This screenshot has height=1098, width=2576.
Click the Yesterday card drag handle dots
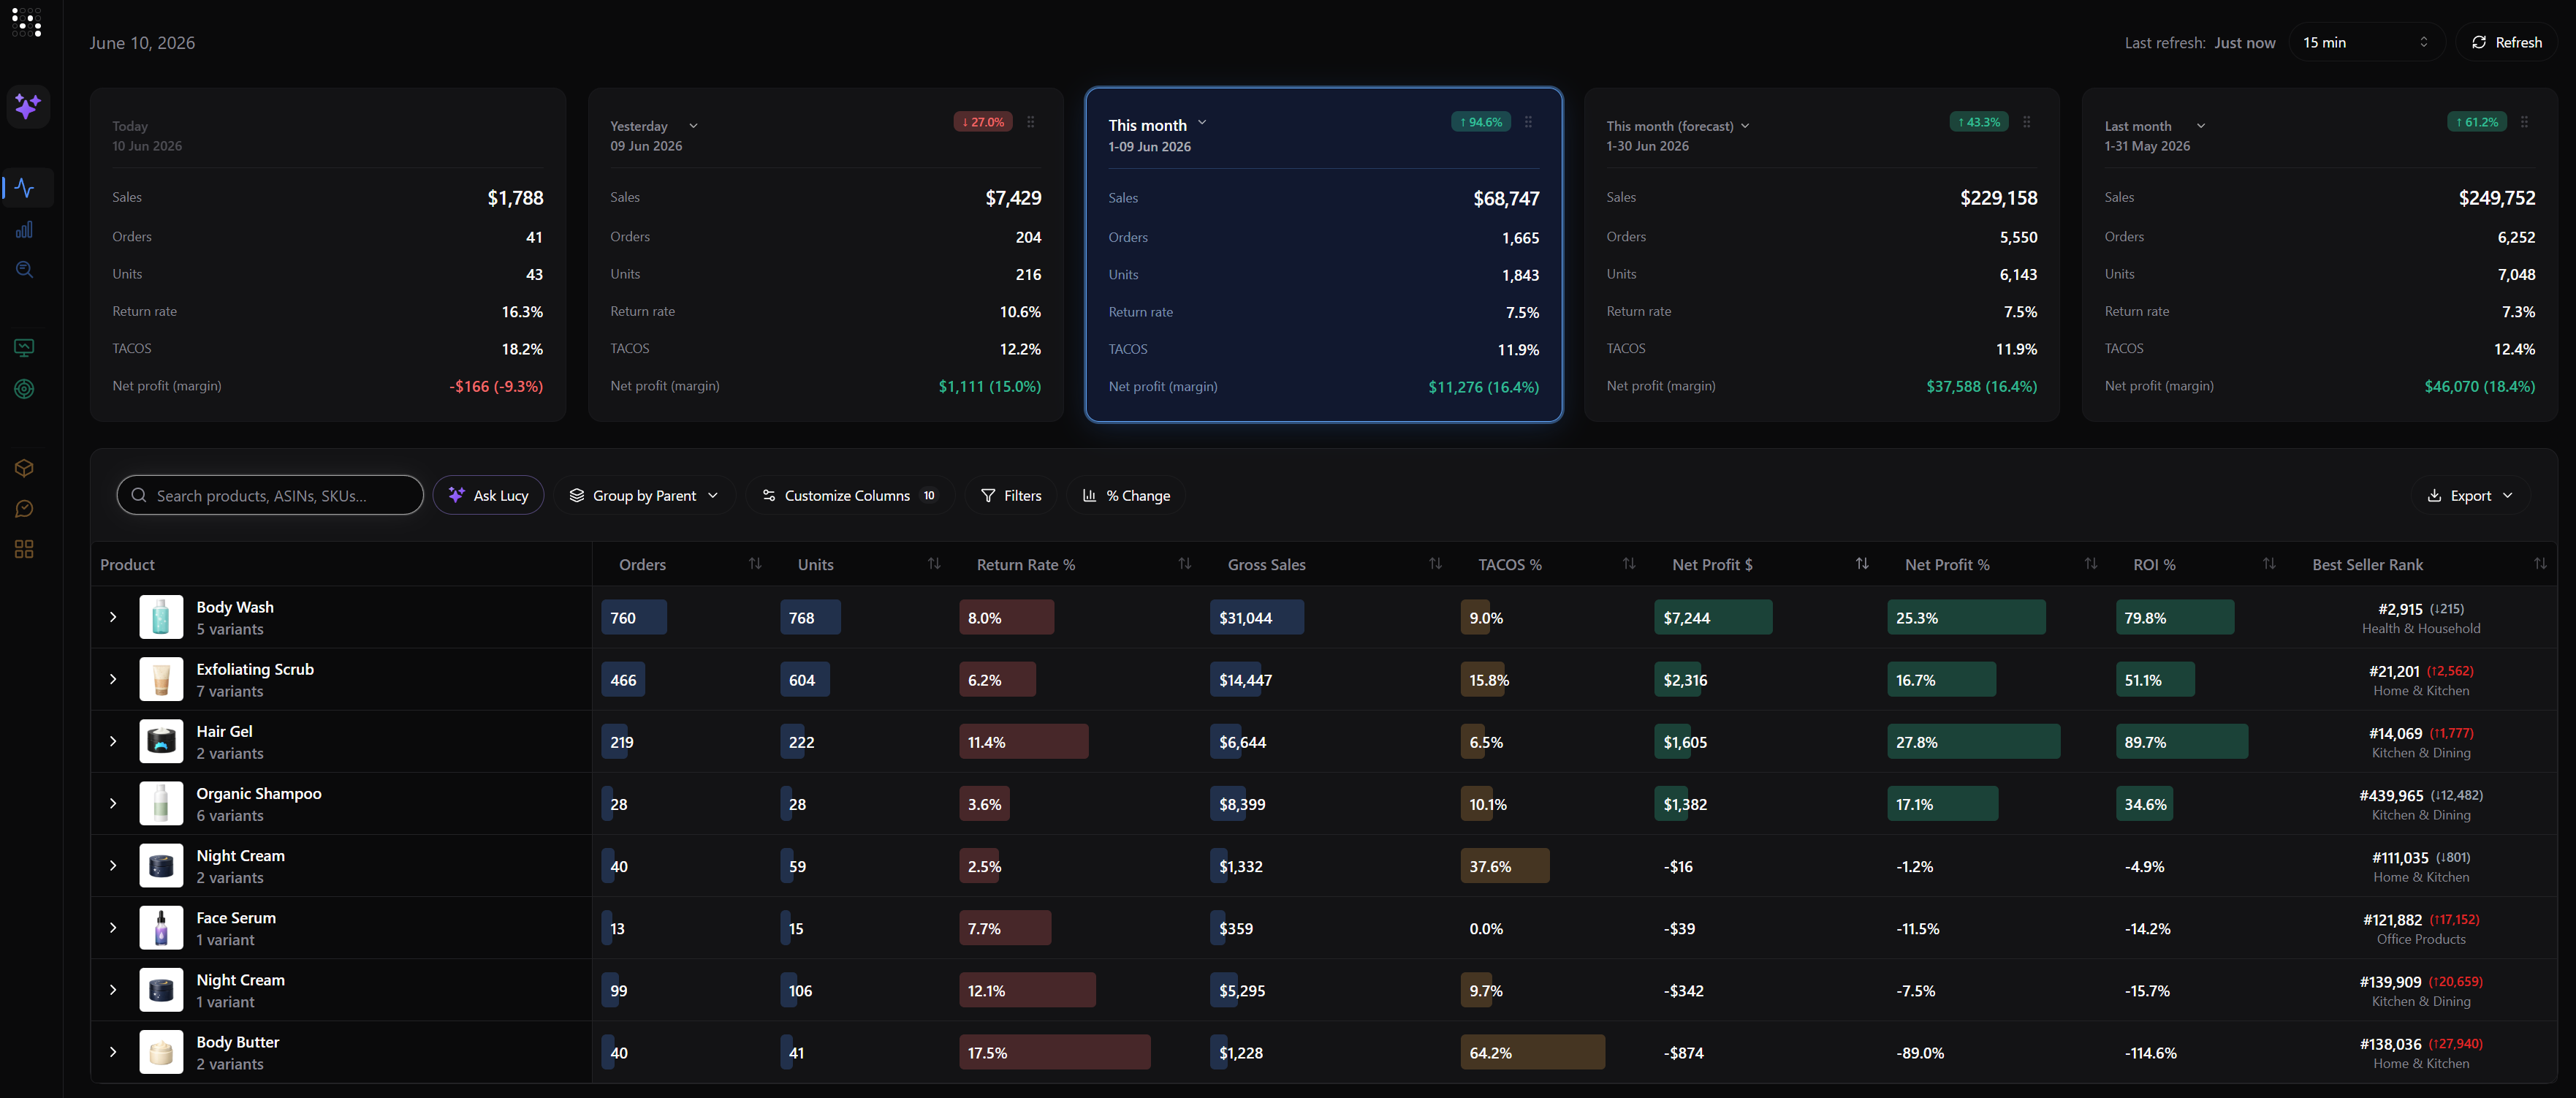(x=1031, y=122)
